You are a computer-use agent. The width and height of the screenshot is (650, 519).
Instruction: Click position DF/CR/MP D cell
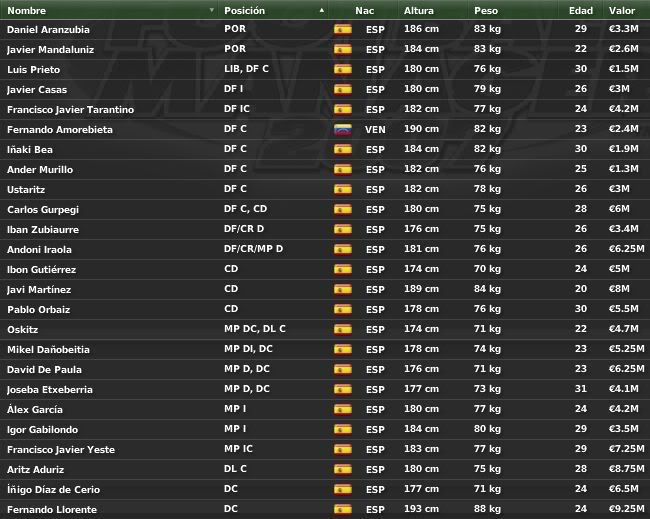tap(253, 249)
